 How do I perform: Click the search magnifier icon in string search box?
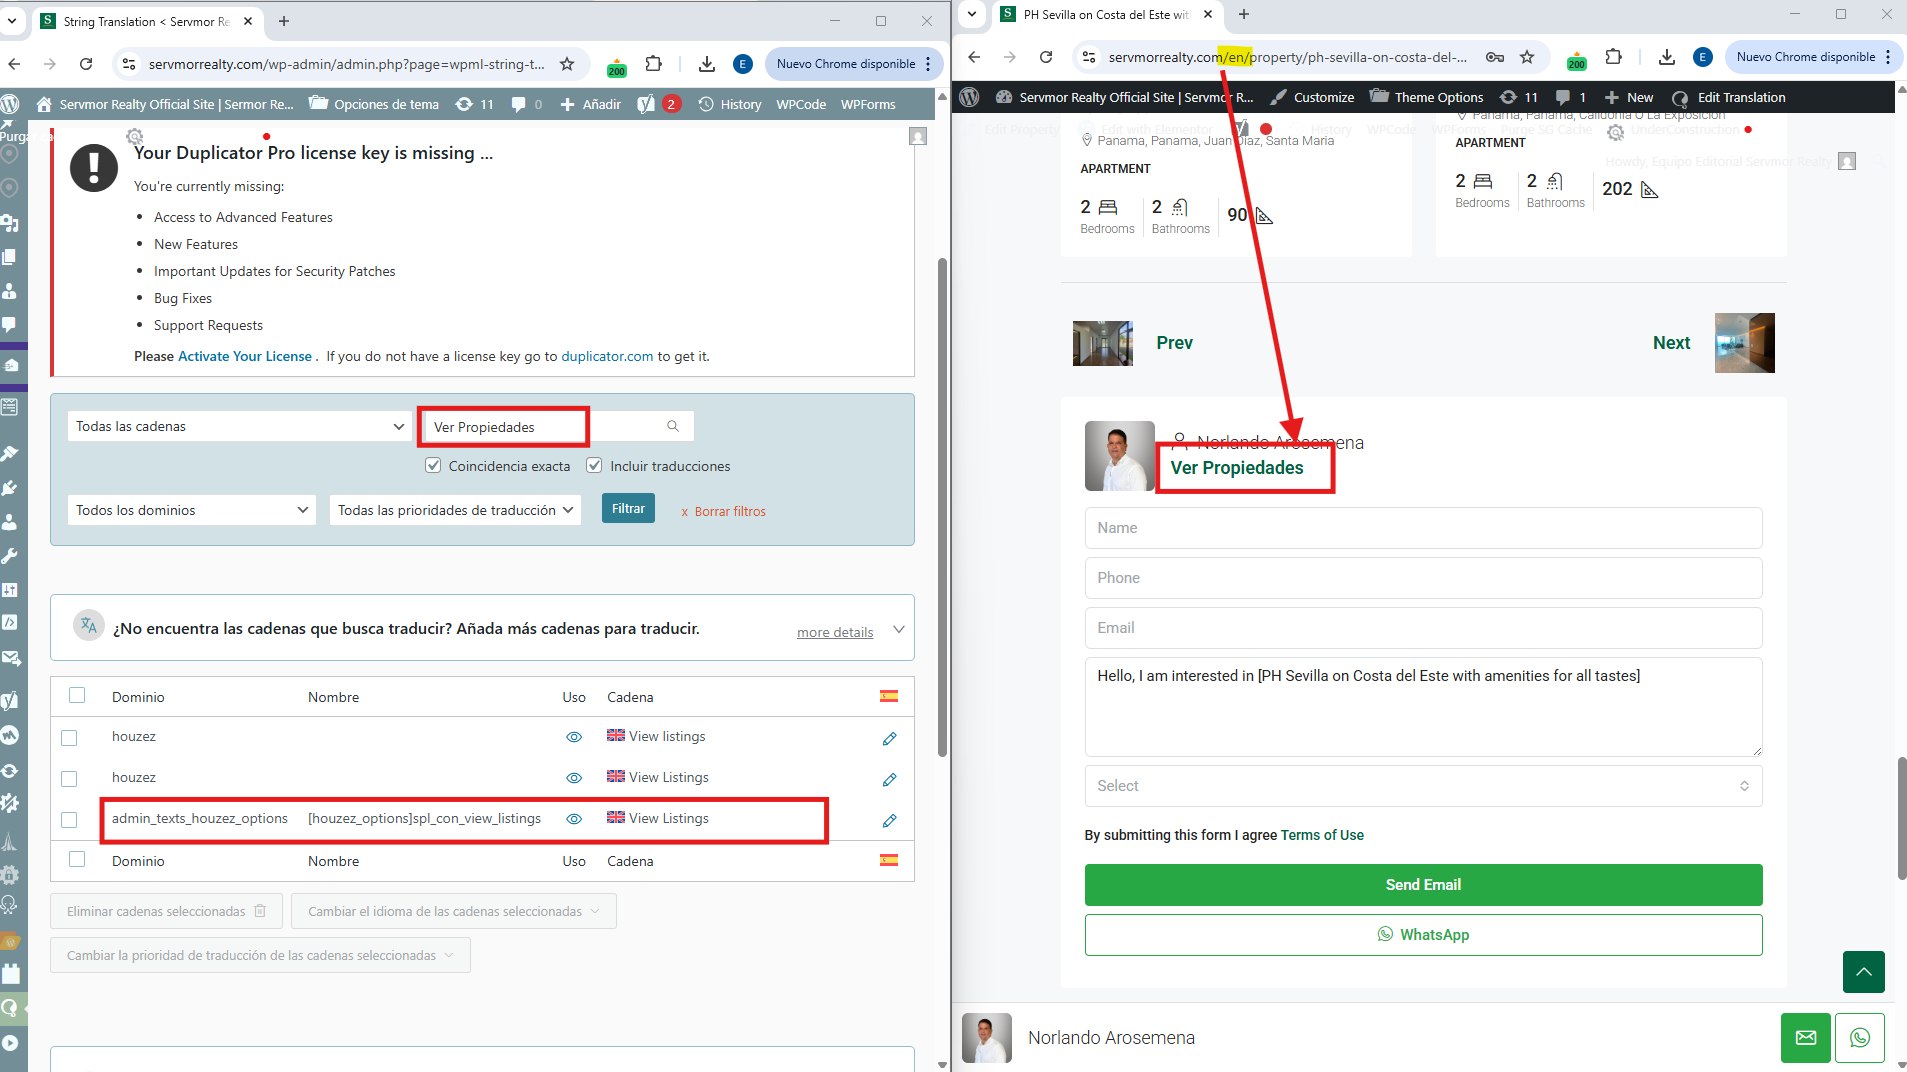(x=673, y=426)
